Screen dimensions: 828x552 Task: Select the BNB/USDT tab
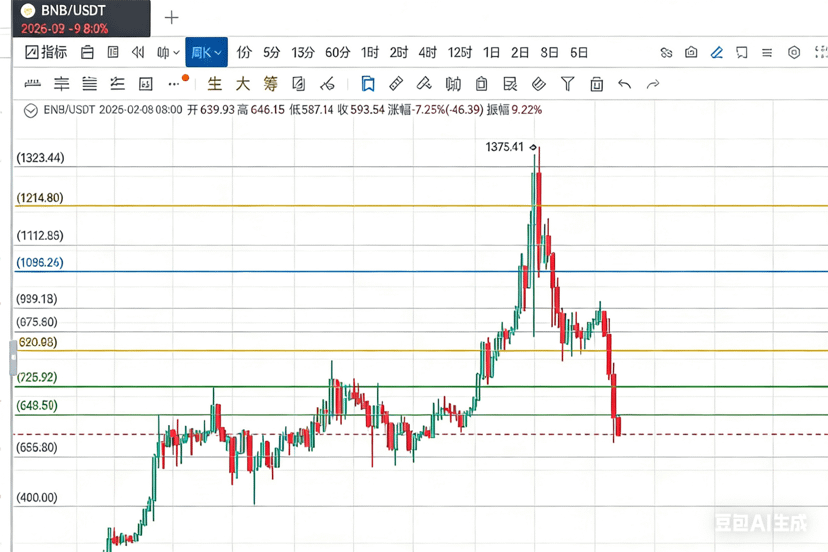tap(81, 18)
